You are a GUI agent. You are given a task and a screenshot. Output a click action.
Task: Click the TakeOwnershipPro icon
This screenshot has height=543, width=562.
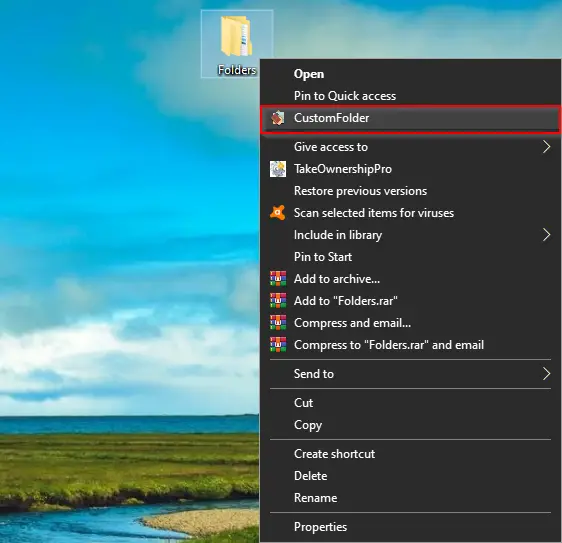(x=278, y=169)
